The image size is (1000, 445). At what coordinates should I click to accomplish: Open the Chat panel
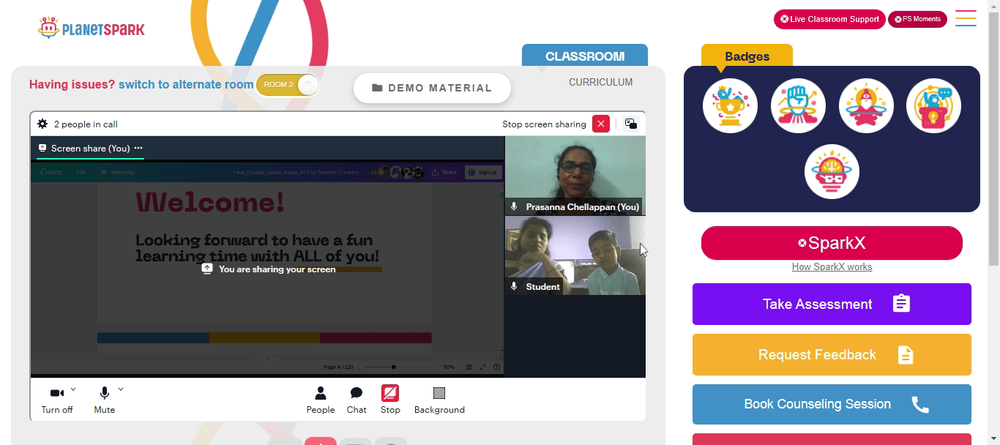pos(357,400)
